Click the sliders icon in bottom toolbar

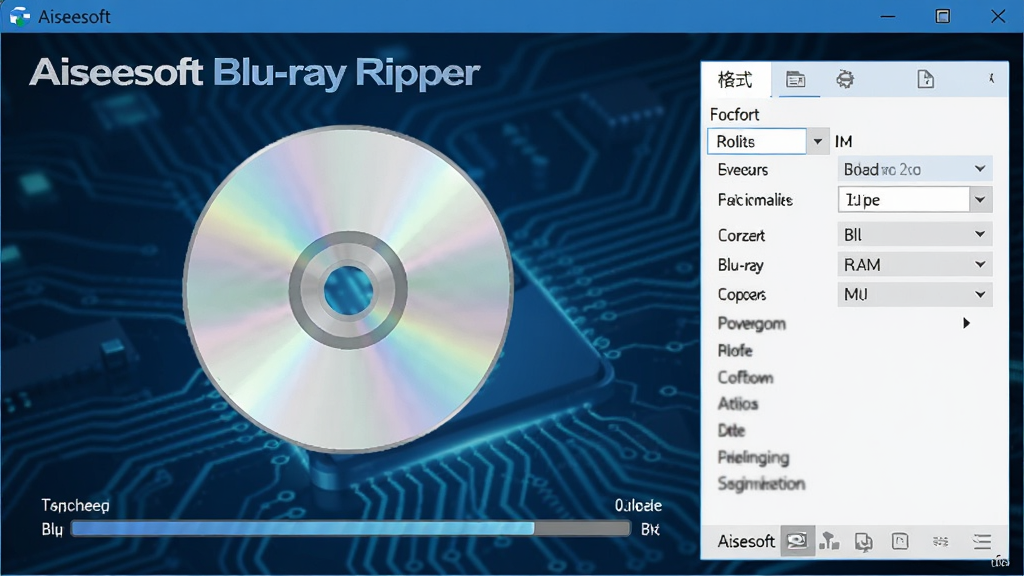pyautogui.click(x=940, y=541)
